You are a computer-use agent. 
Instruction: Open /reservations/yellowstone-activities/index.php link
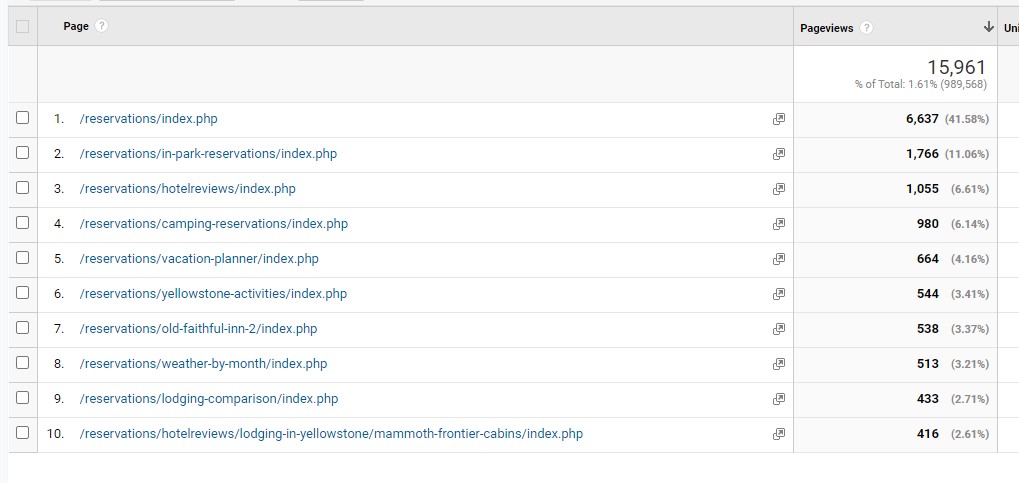pos(213,294)
